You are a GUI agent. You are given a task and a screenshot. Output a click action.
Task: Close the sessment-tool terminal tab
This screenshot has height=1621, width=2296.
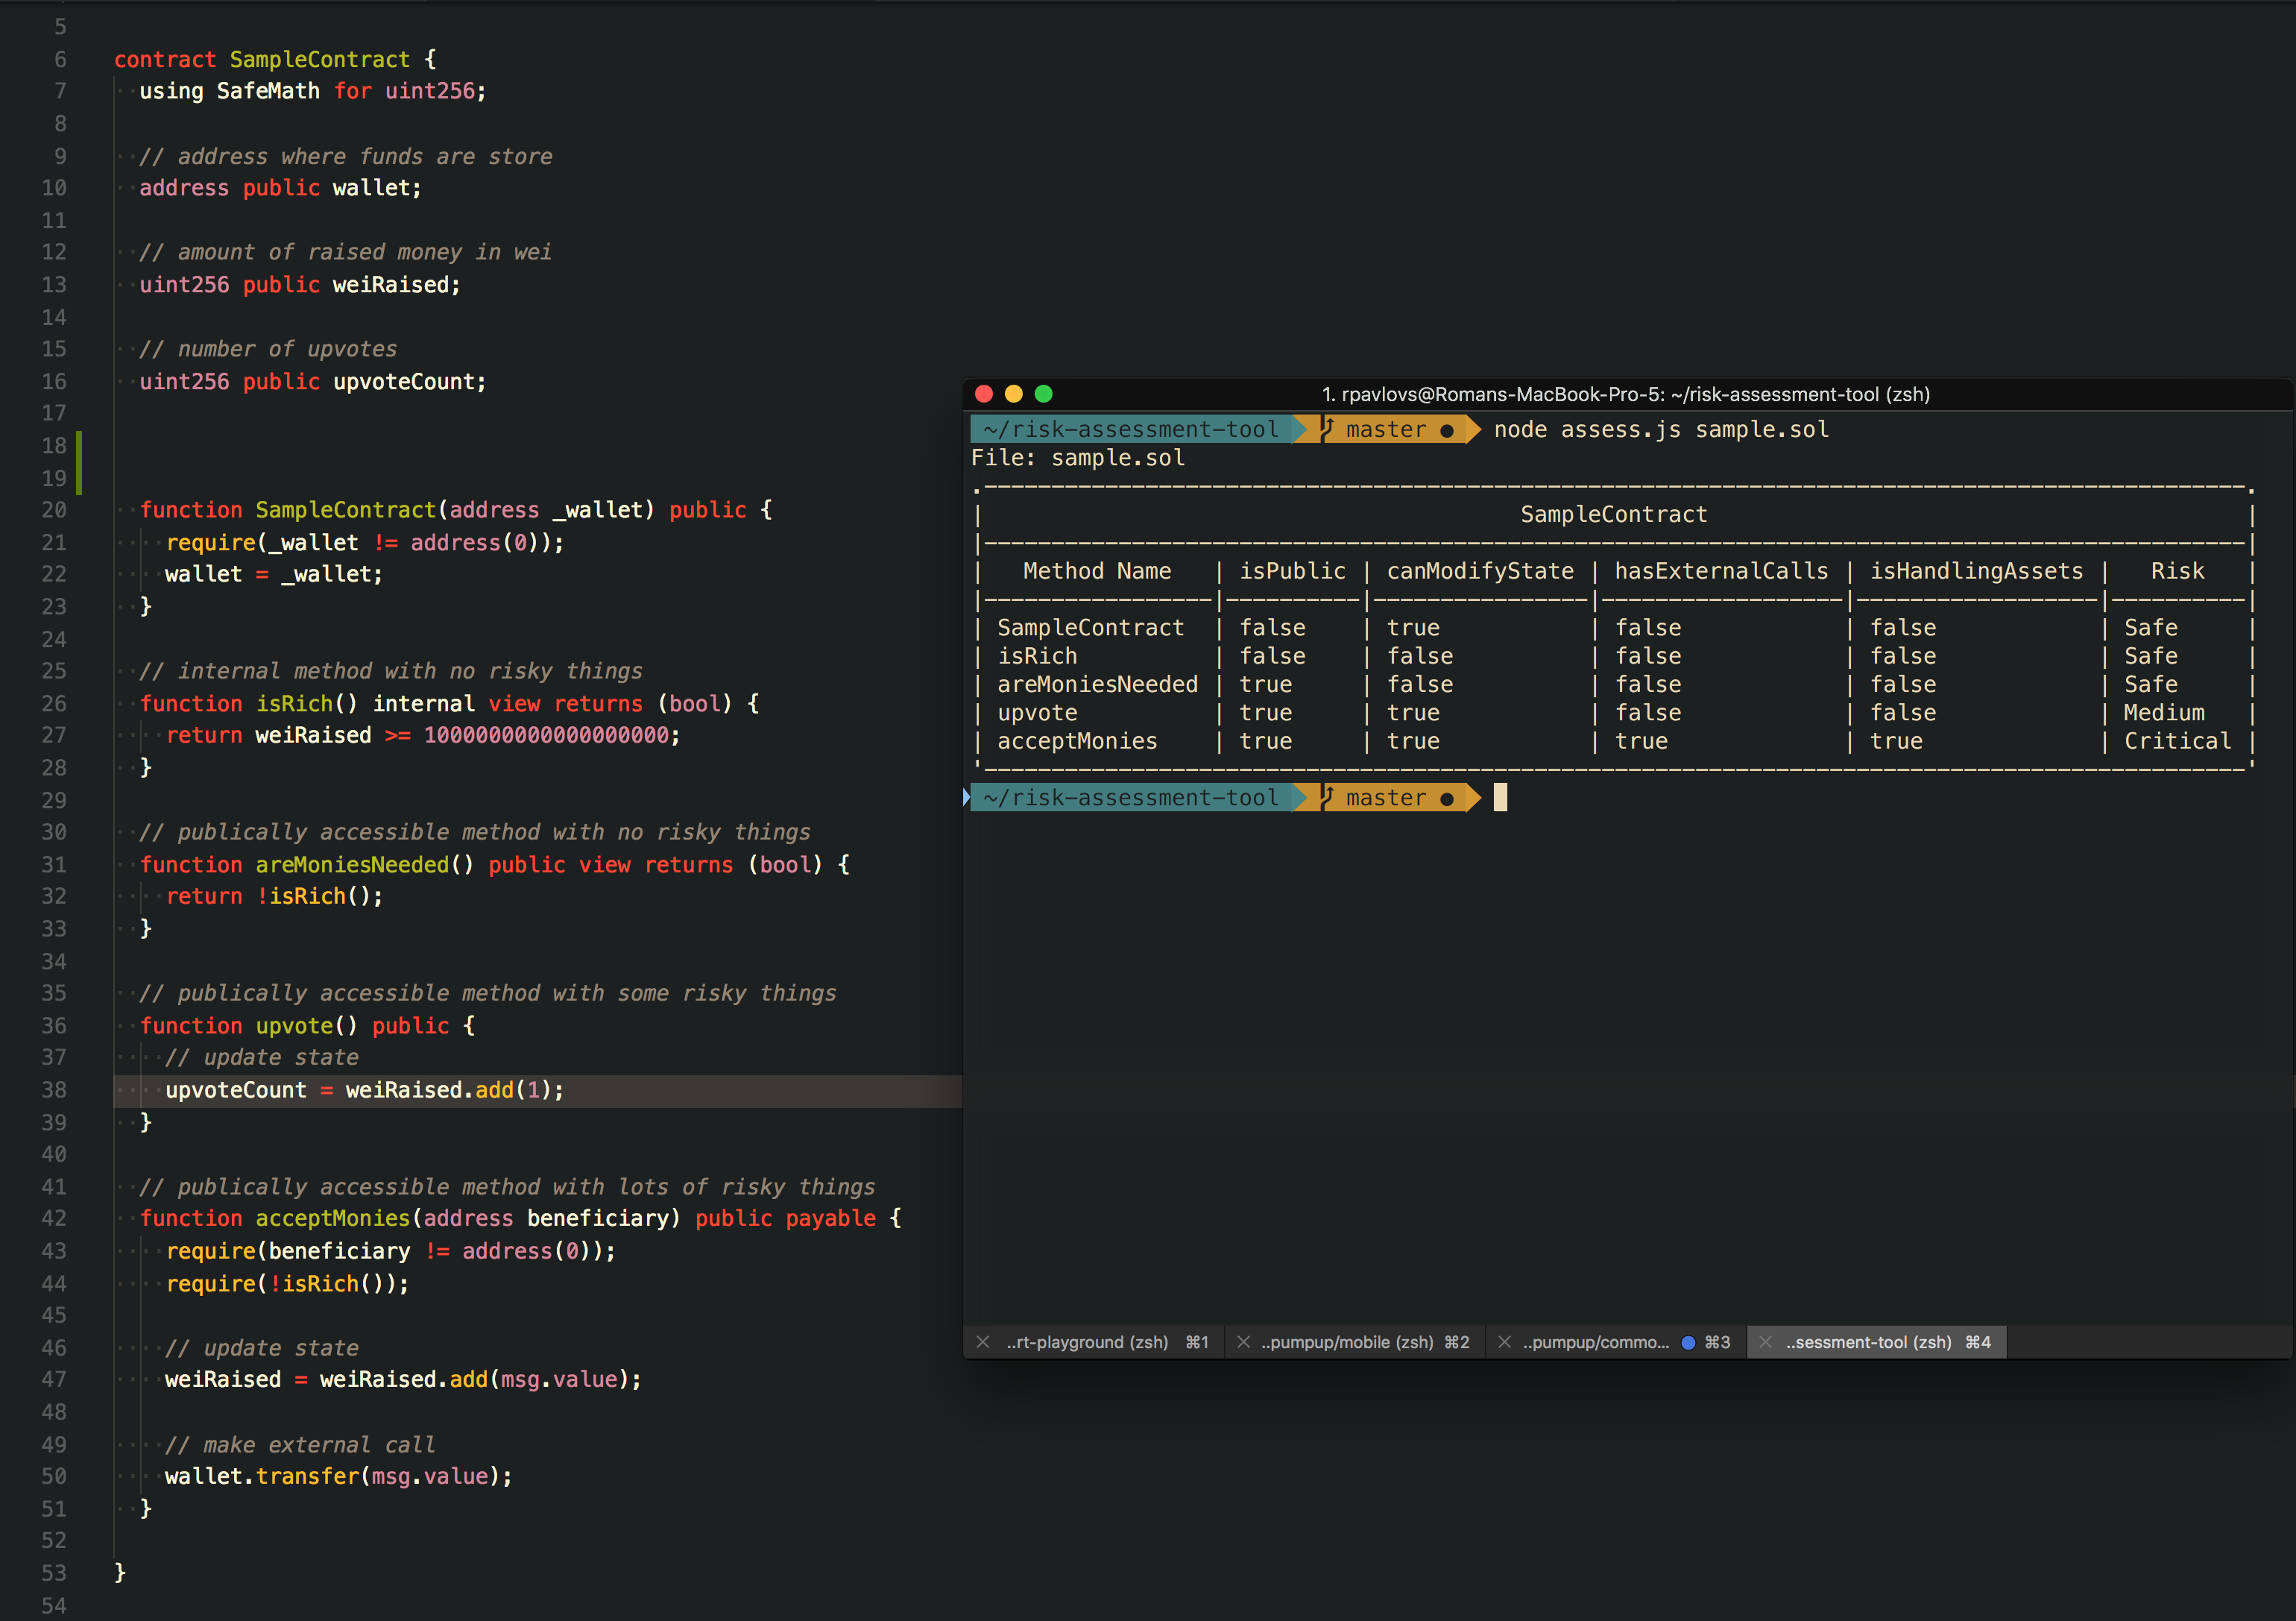1765,1342
